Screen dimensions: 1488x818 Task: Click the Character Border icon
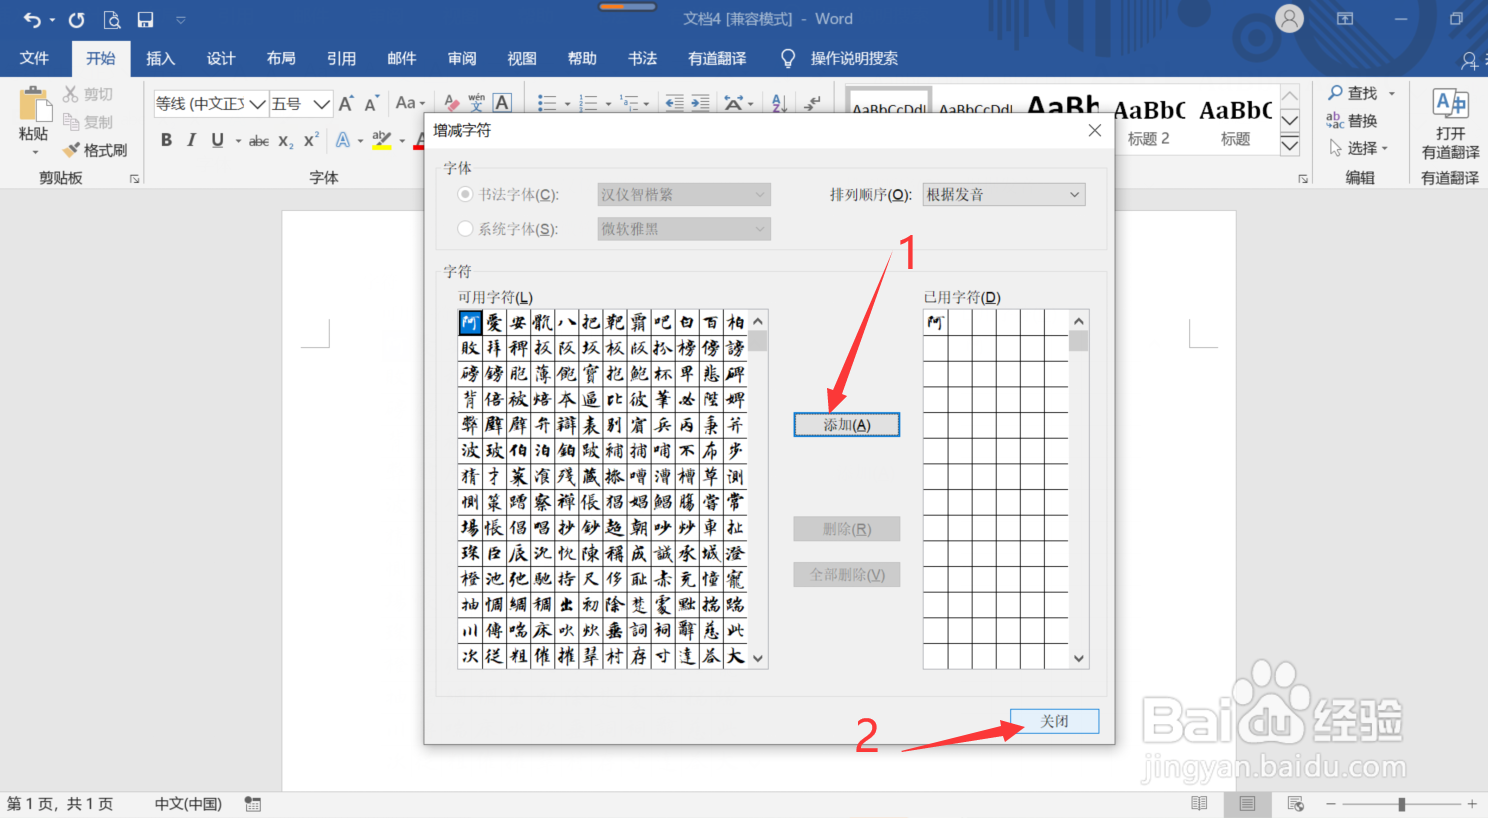click(502, 103)
